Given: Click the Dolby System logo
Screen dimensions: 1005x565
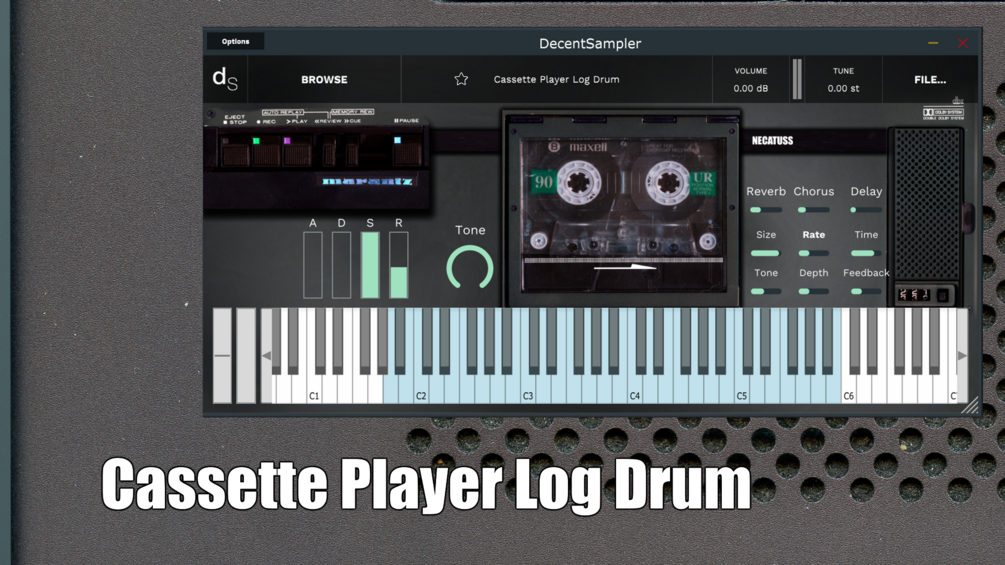Looking at the screenshot, I should (943, 113).
